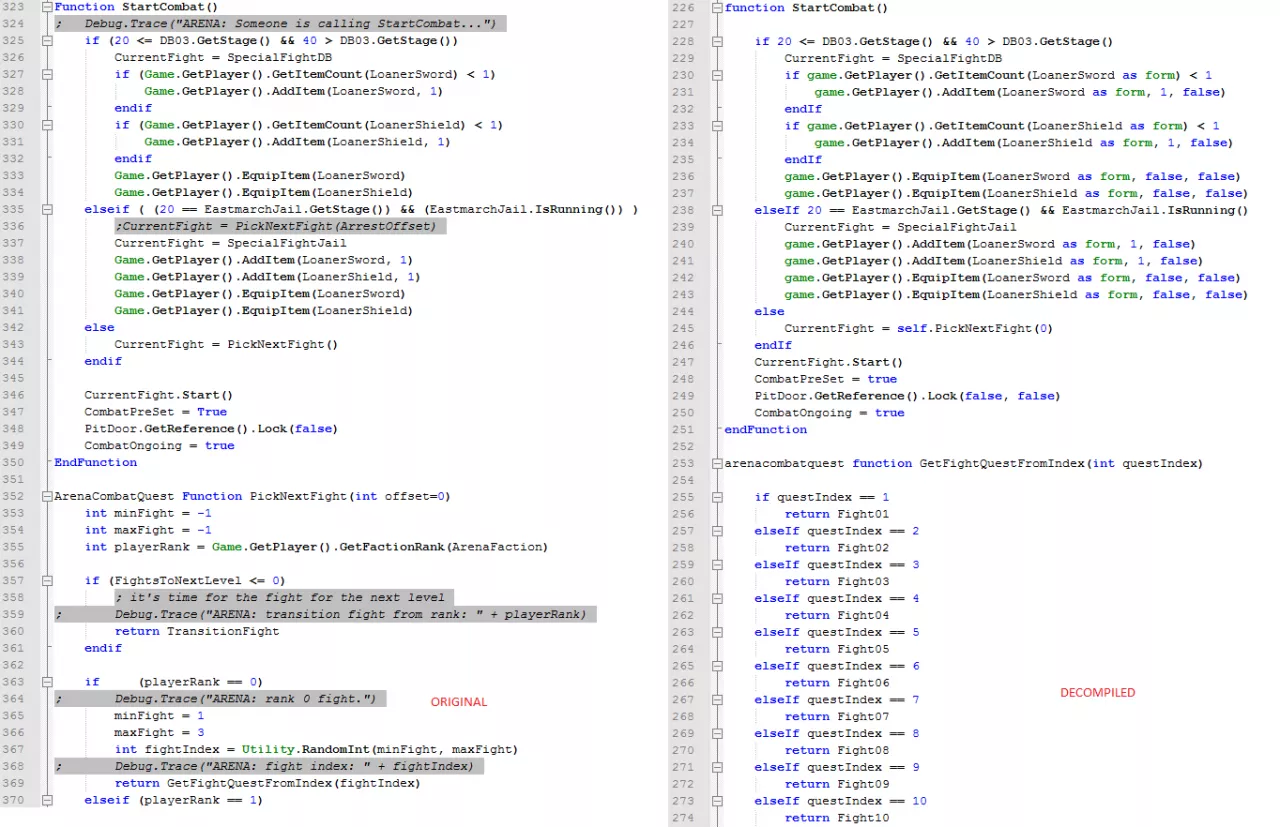The image size is (1280, 827).
Task: Fold the FightsToNextLevel if block, line 357
Action: 46,580
